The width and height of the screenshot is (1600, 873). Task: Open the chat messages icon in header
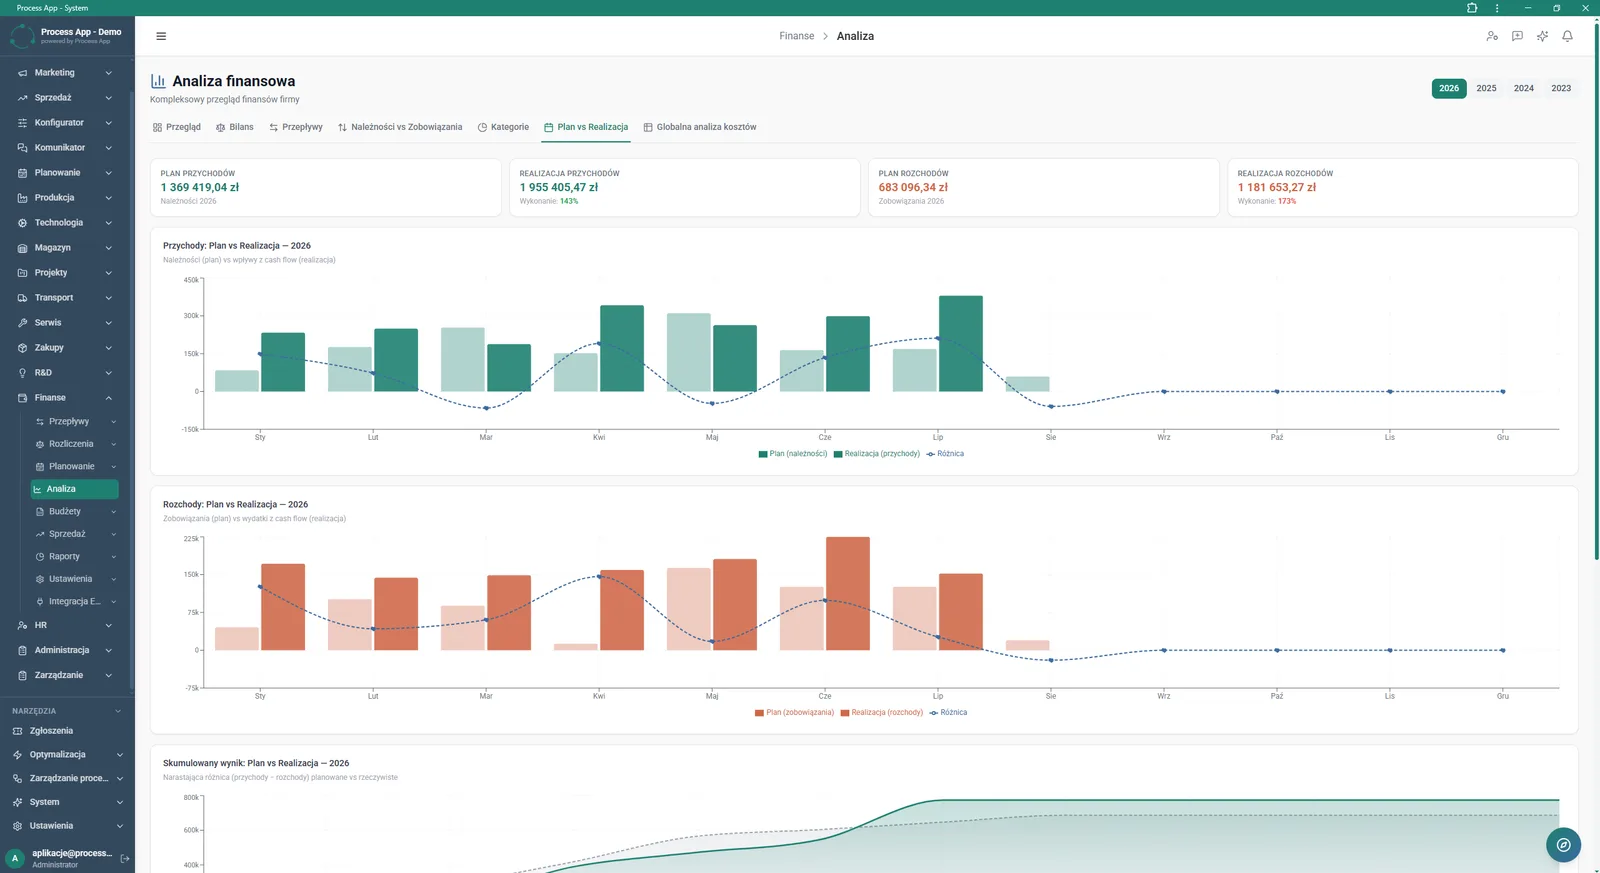1517,36
